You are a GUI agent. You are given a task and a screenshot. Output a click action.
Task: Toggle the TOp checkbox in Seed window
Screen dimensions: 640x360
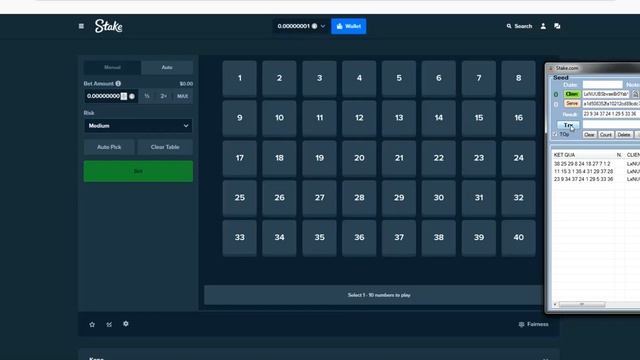click(x=555, y=134)
